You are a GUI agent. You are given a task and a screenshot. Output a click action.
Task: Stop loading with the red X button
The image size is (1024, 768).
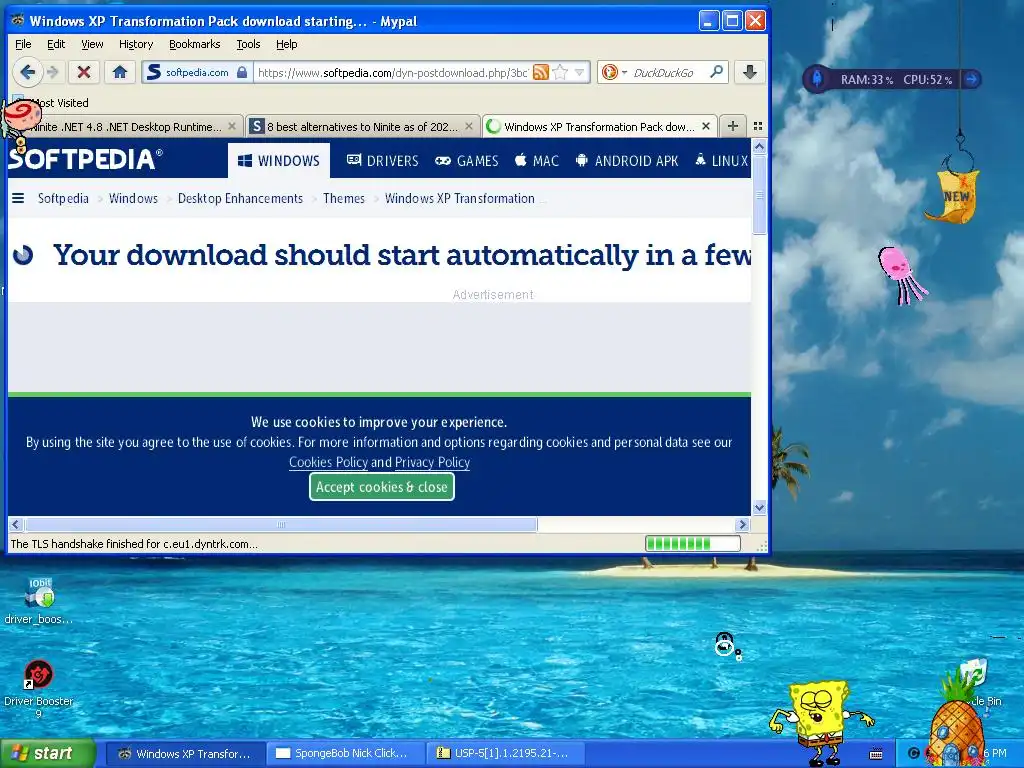point(84,72)
